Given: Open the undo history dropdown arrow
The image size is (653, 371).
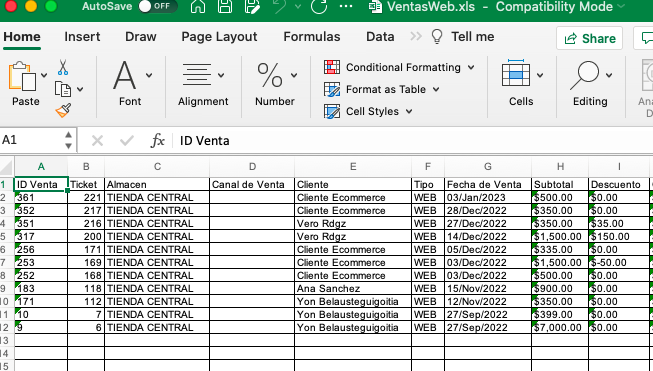Looking at the screenshot, I should coord(298,6).
